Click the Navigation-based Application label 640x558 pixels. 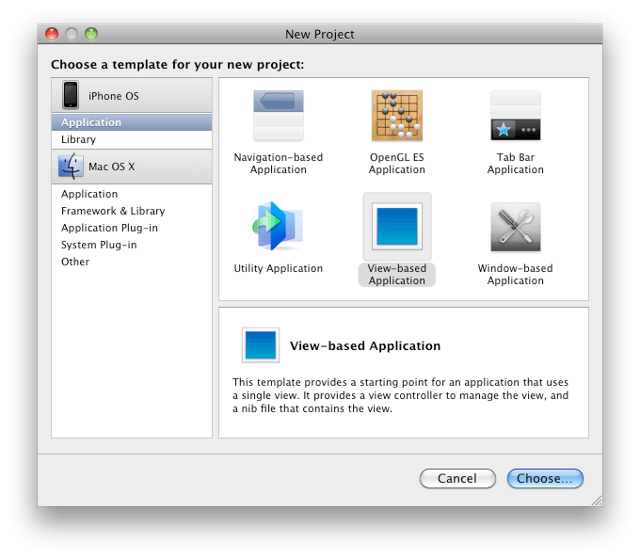point(278,163)
